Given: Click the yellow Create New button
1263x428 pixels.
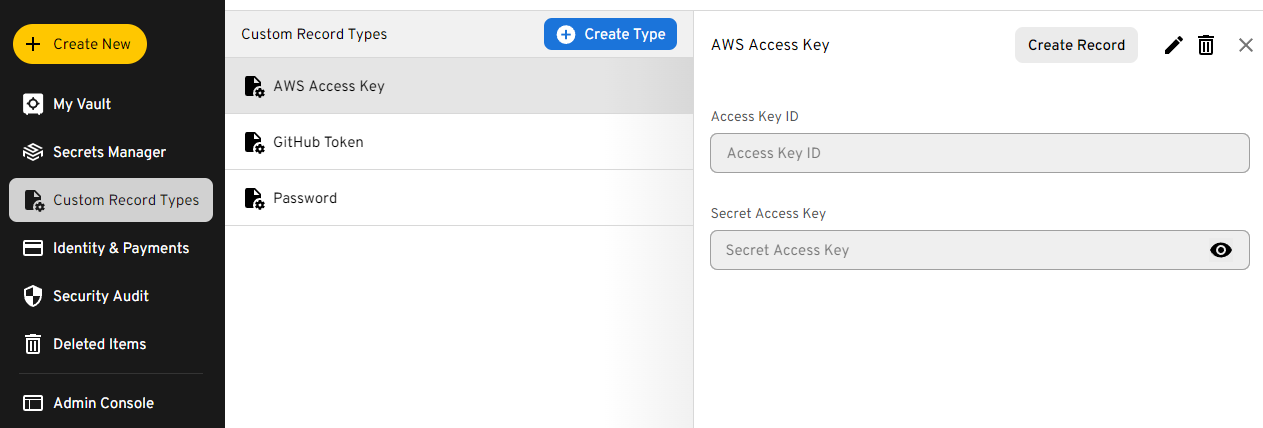Looking at the screenshot, I should [x=80, y=44].
